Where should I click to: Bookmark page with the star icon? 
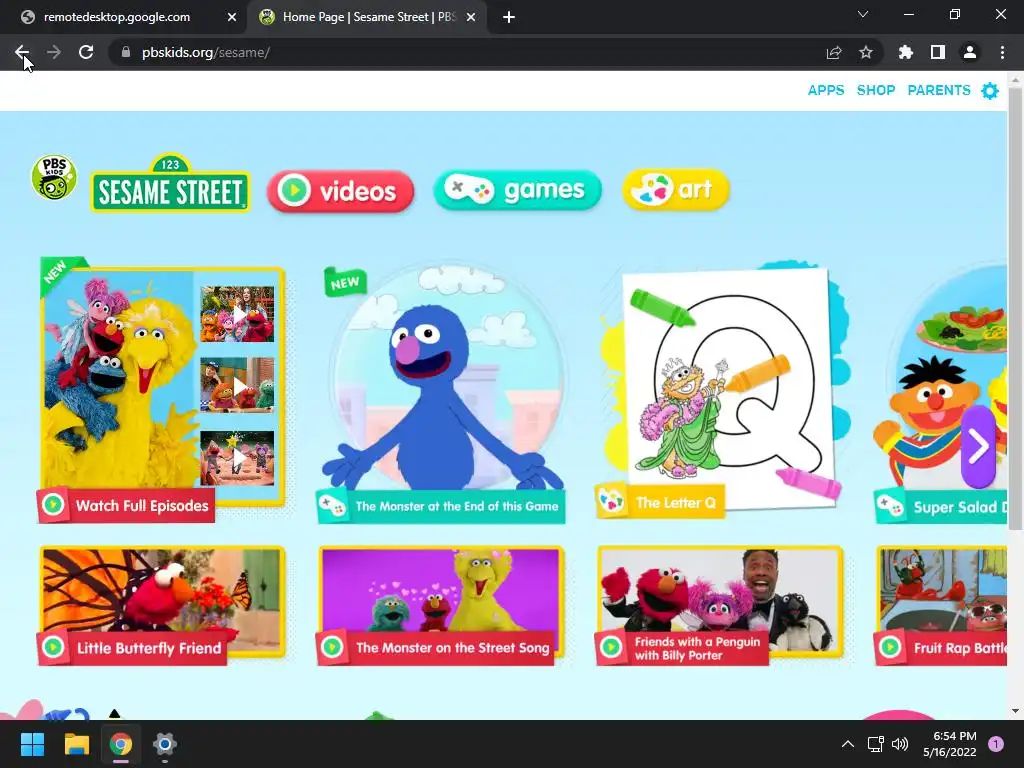[x=866, y=52]
